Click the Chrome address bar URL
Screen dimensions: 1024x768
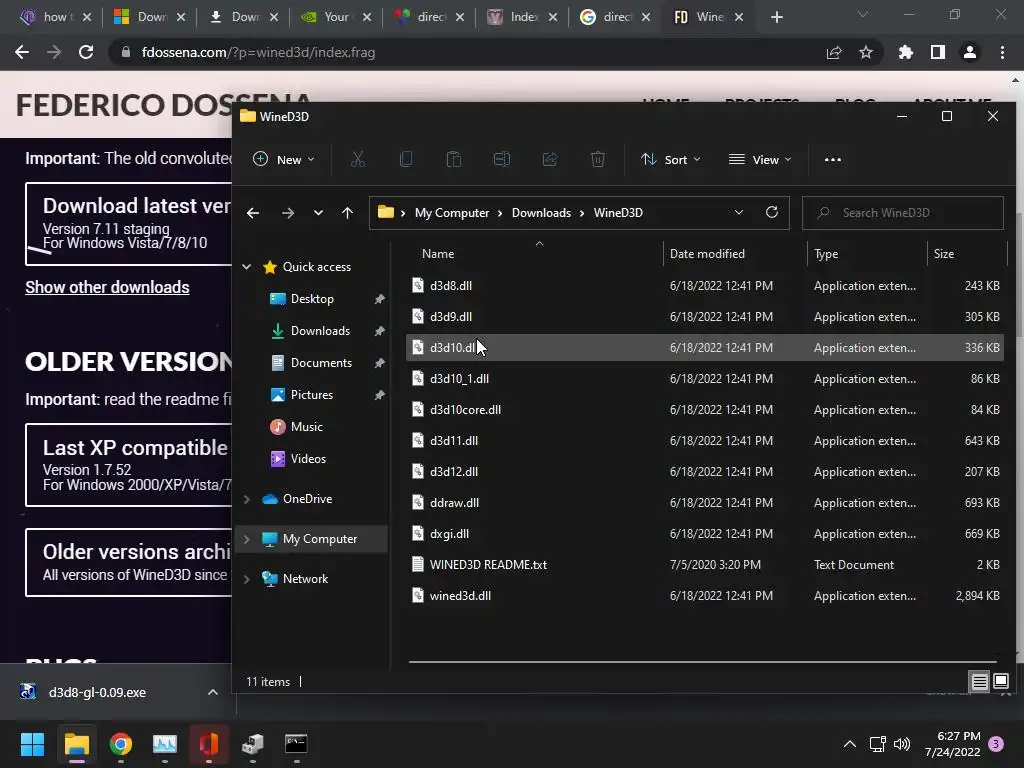click(x=259, y=52)
